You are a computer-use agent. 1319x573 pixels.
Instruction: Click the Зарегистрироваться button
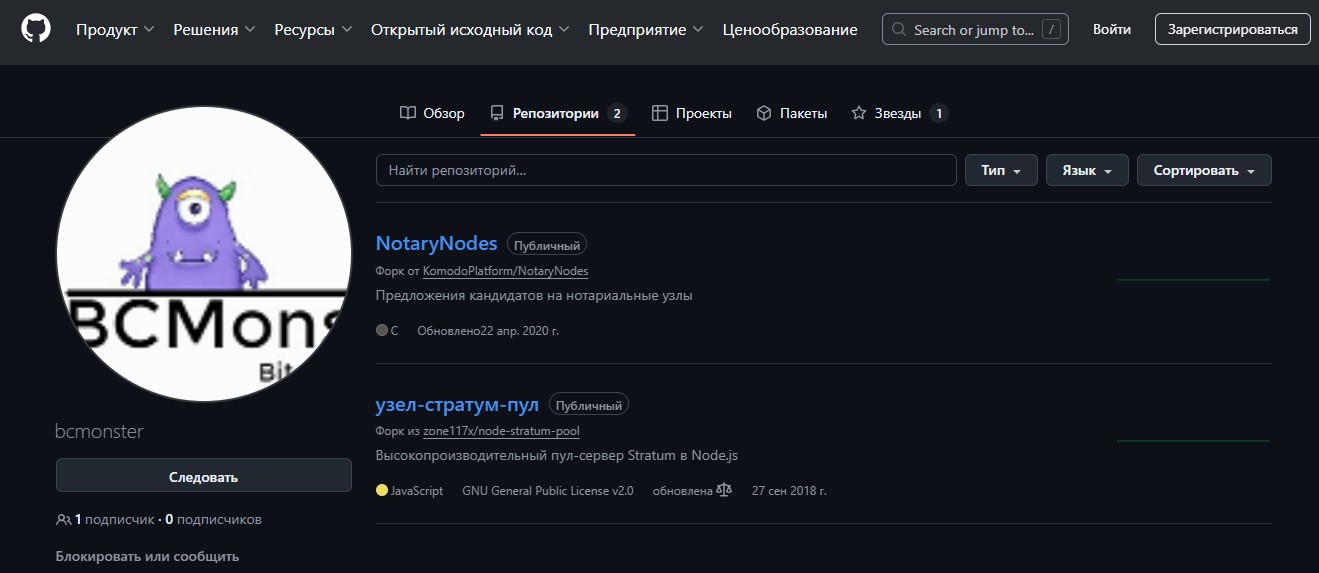pyautogui.click(x=1232, y=30)
